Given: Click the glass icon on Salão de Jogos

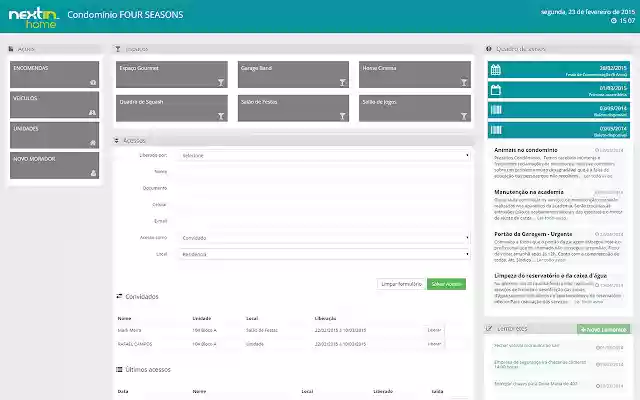Looking at the screenshot, I should click(x=464, y=116).
